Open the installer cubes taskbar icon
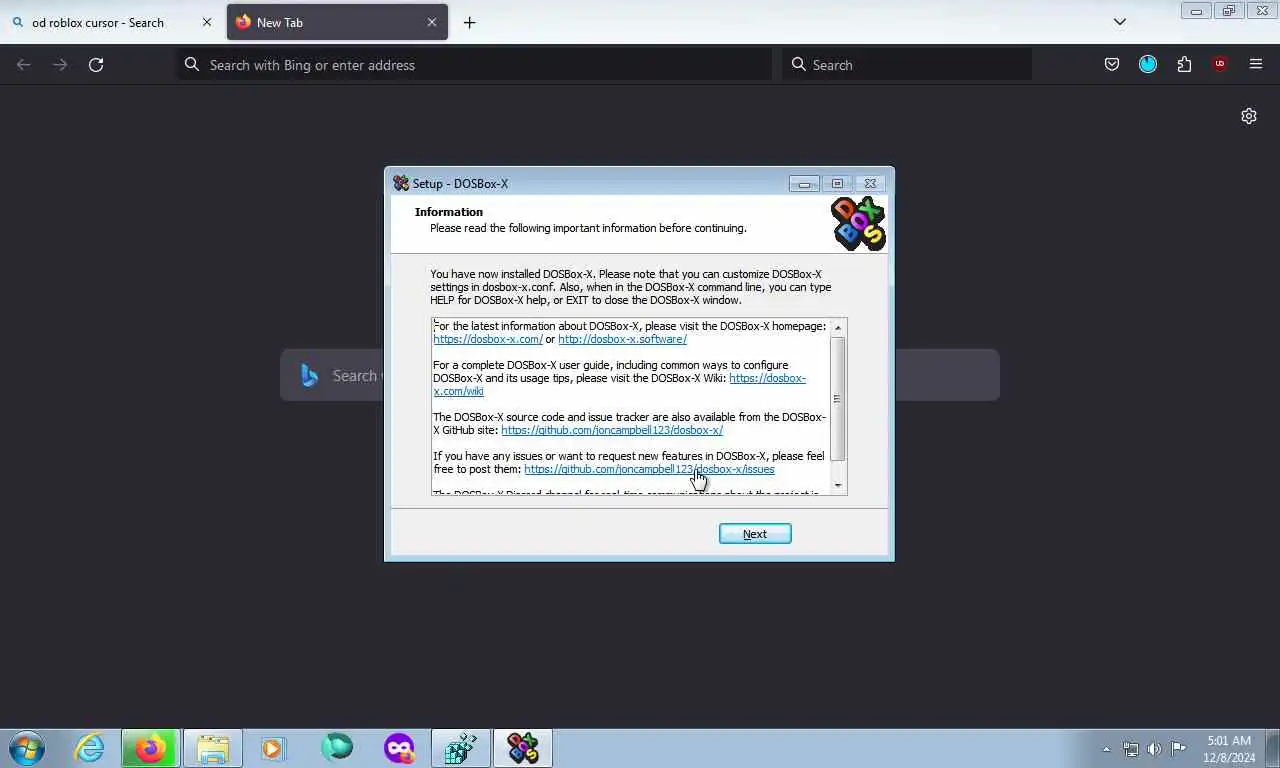This screenshot has height=768, width=1280. pyautogui.click(x=461, y=748)
